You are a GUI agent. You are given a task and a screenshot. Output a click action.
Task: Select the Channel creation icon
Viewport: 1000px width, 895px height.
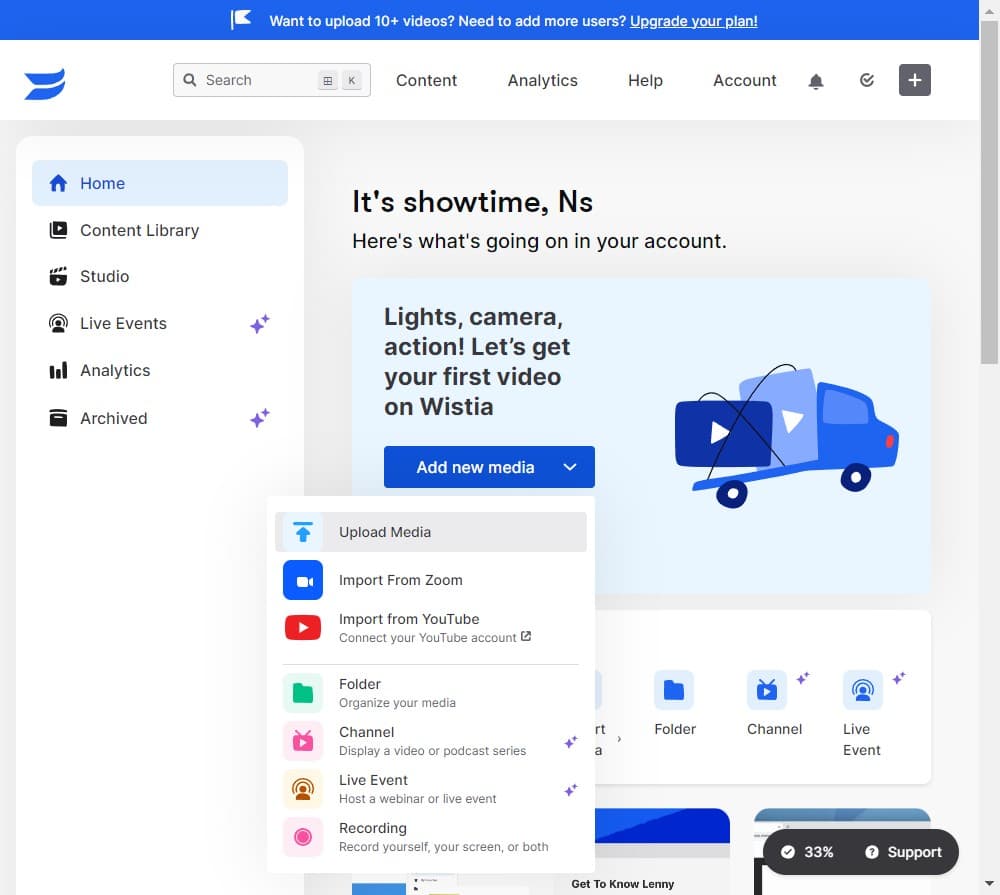click(x=767, y=689)
